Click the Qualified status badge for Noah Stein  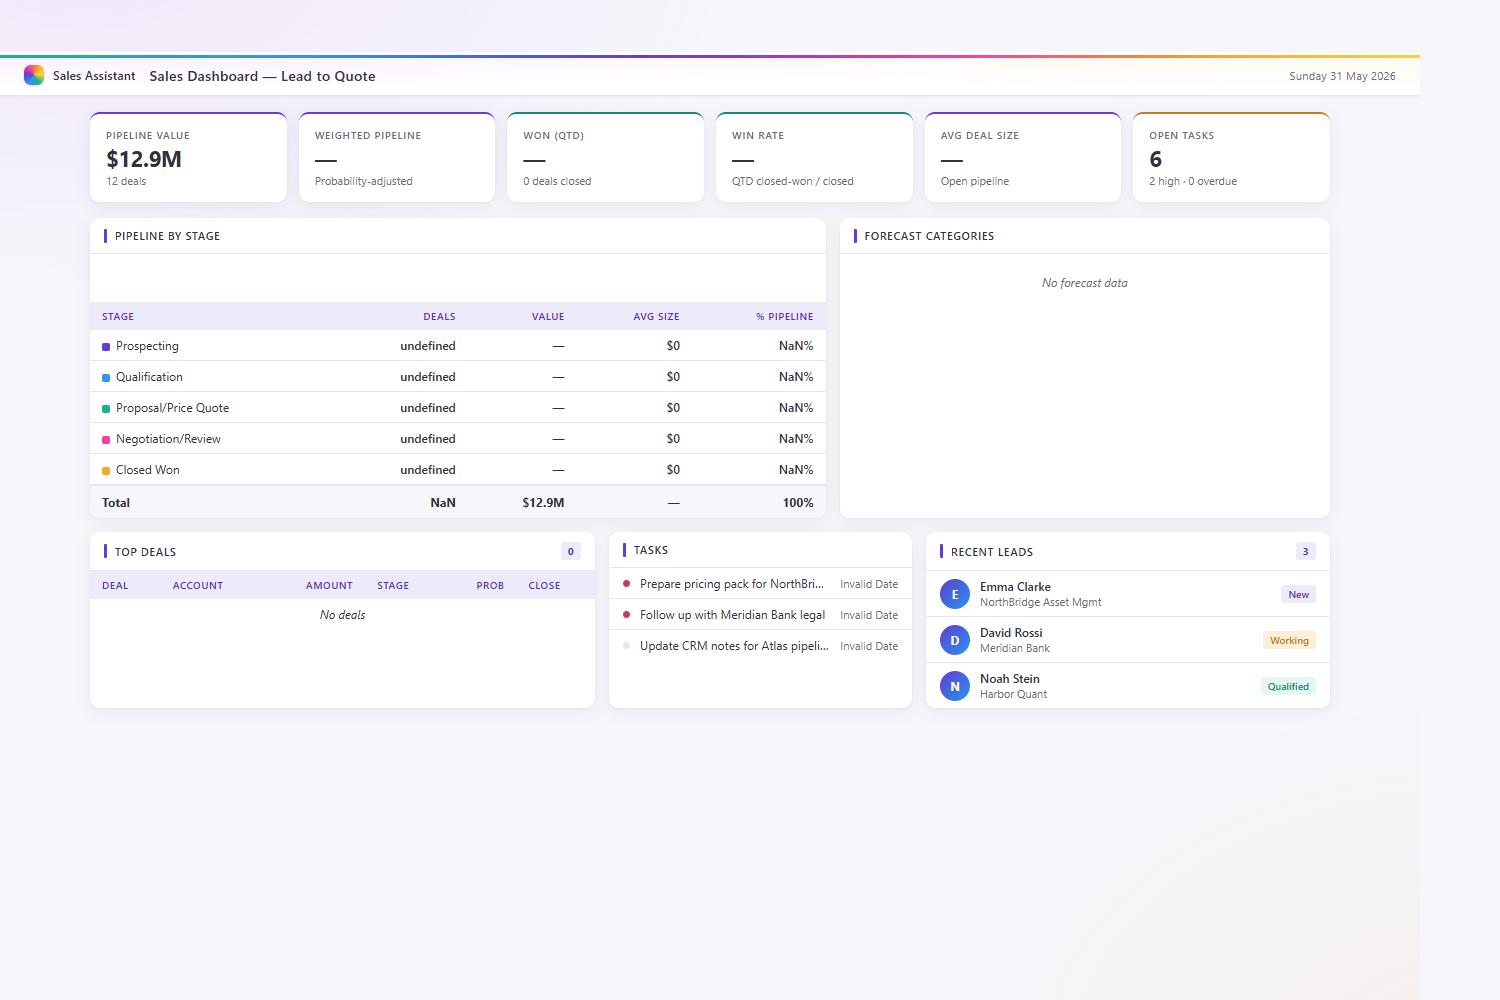(1288, 686)
